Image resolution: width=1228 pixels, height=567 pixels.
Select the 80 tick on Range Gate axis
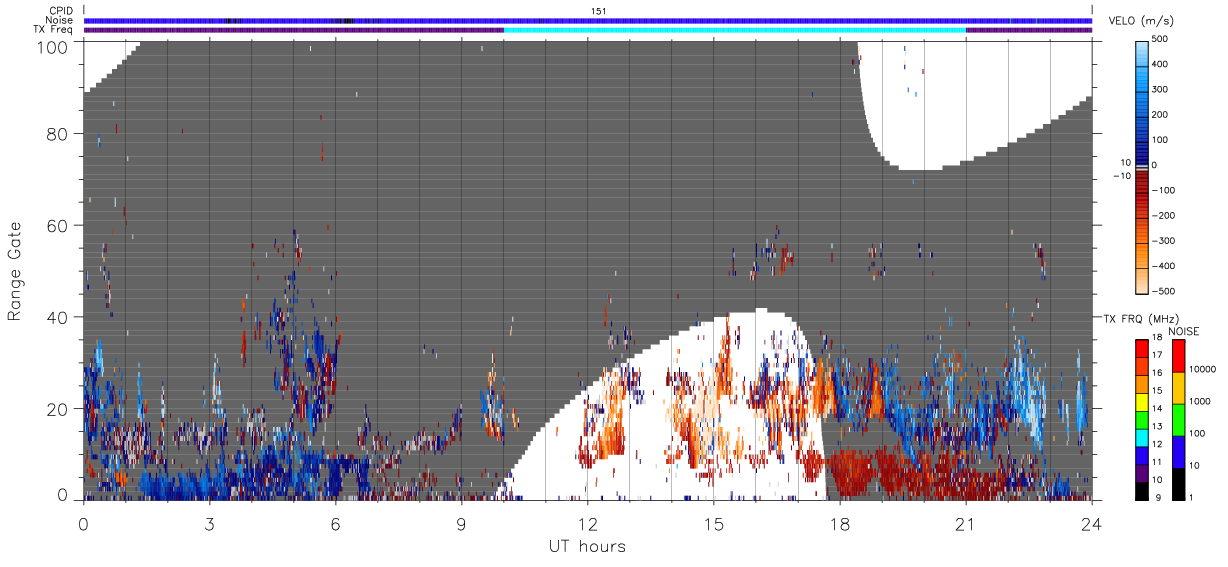(x=59, y=133)
